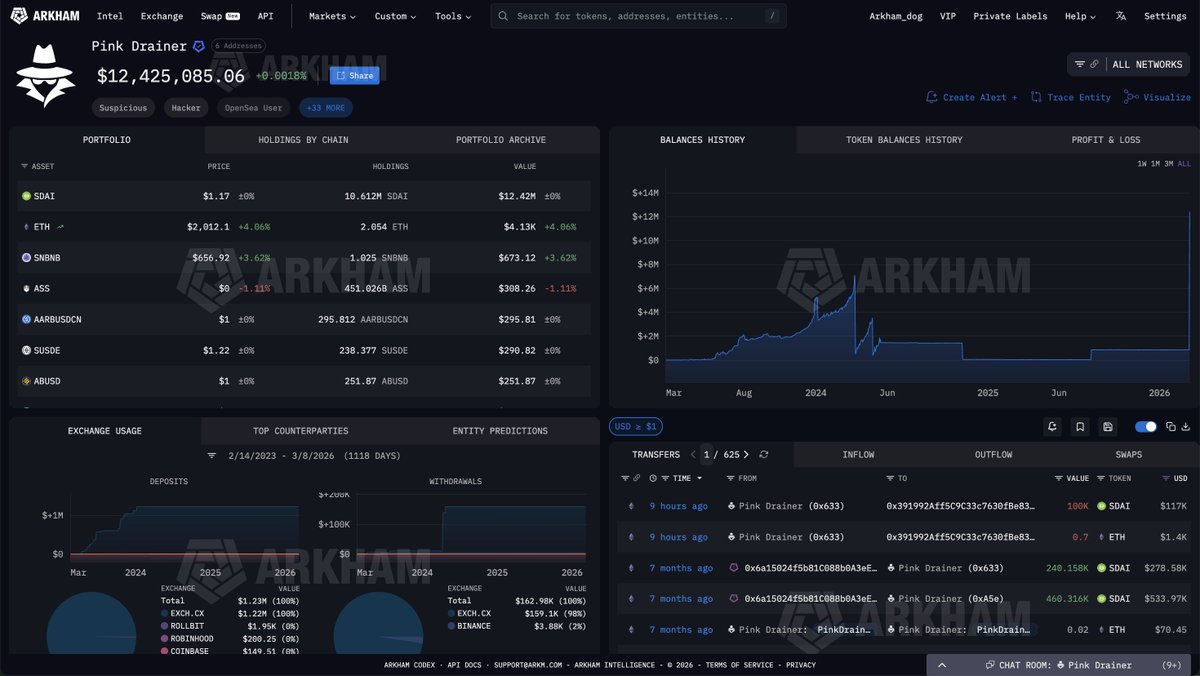Open the TOKEN BALANCES HISTORY tab
Screen dimensions: 1200x676
904,140
